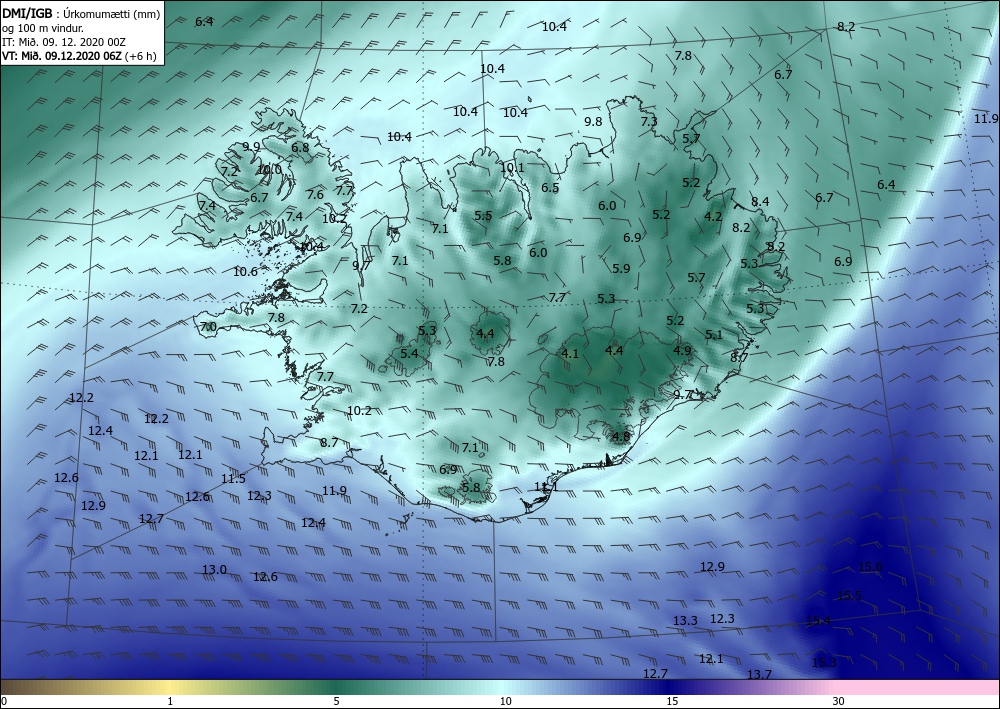1000x709 pixels.
Task: Click the map value 5.4
Action: tap(409, 353)
